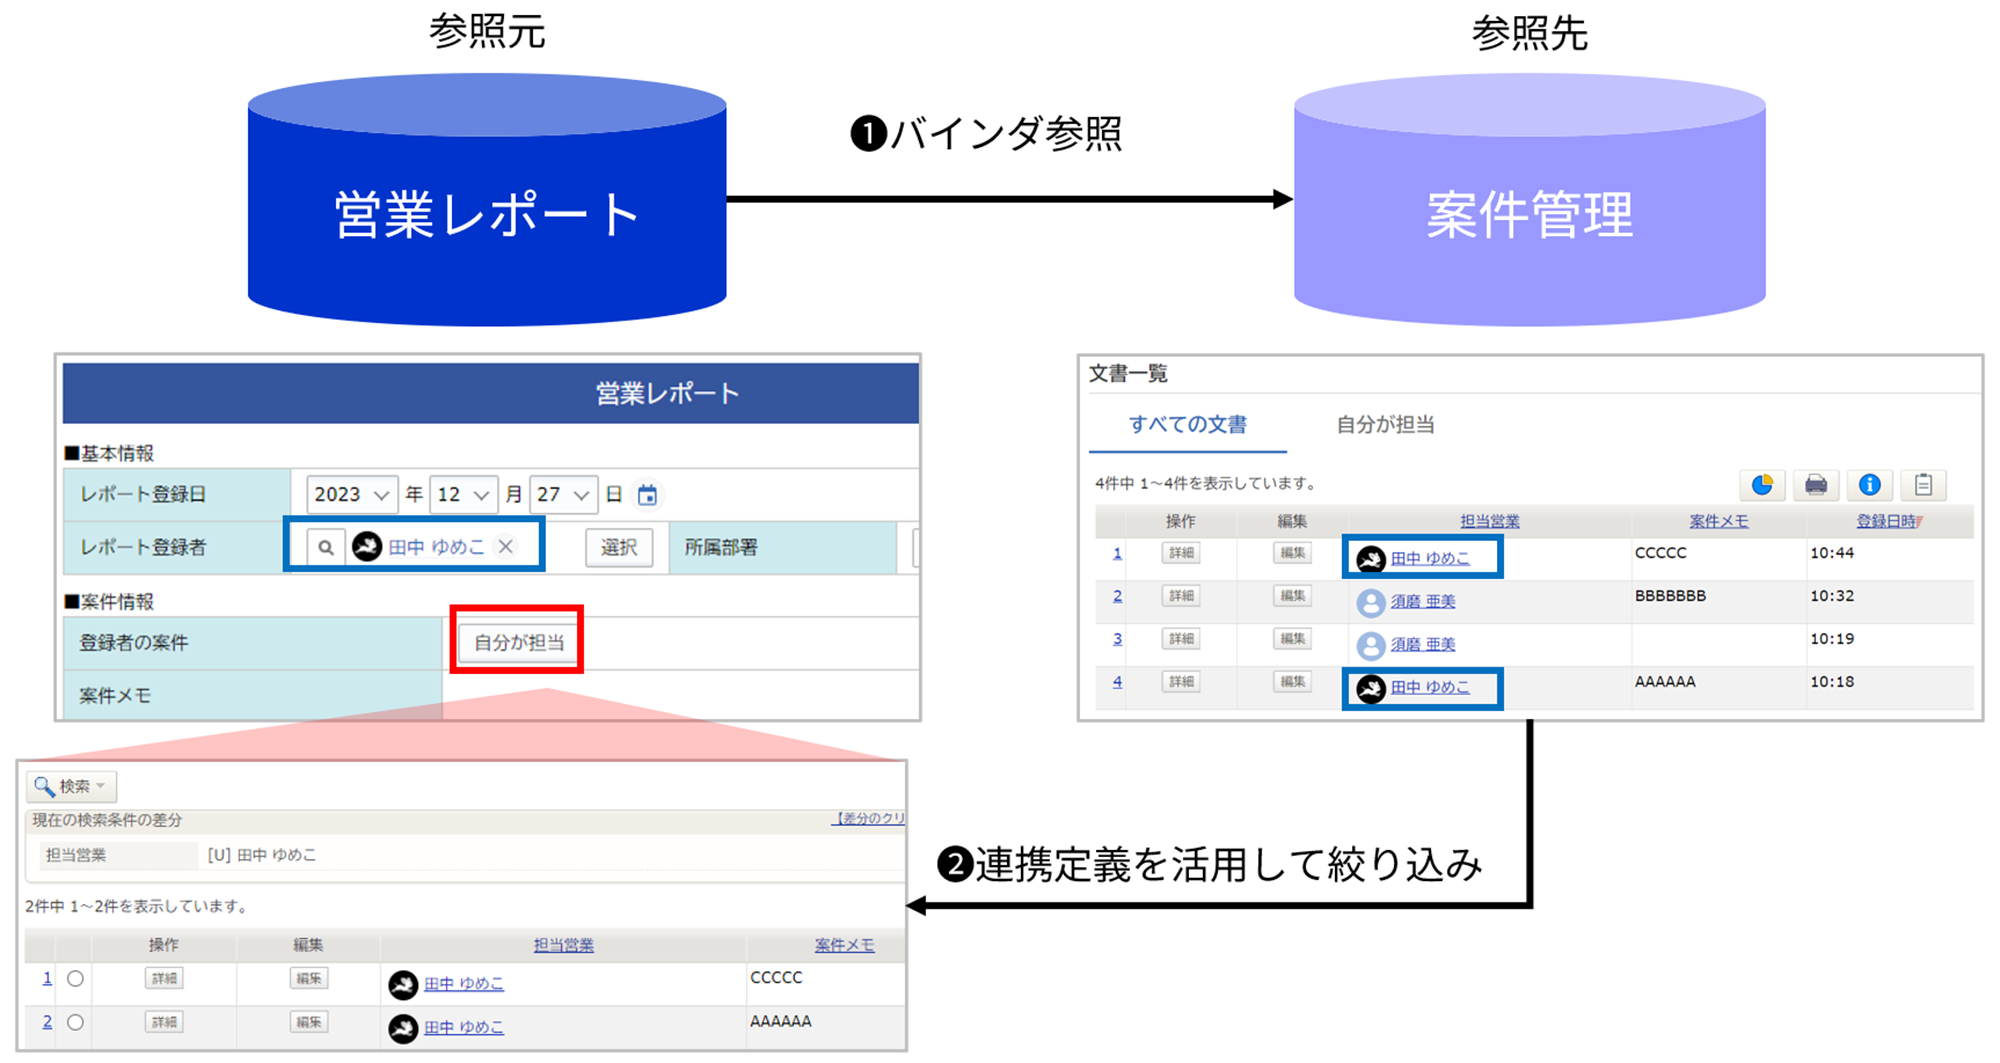Click 編集 button in 文書一覧 row 4
This screenshot has height=1063, width=2000.
click(1292, 681)
